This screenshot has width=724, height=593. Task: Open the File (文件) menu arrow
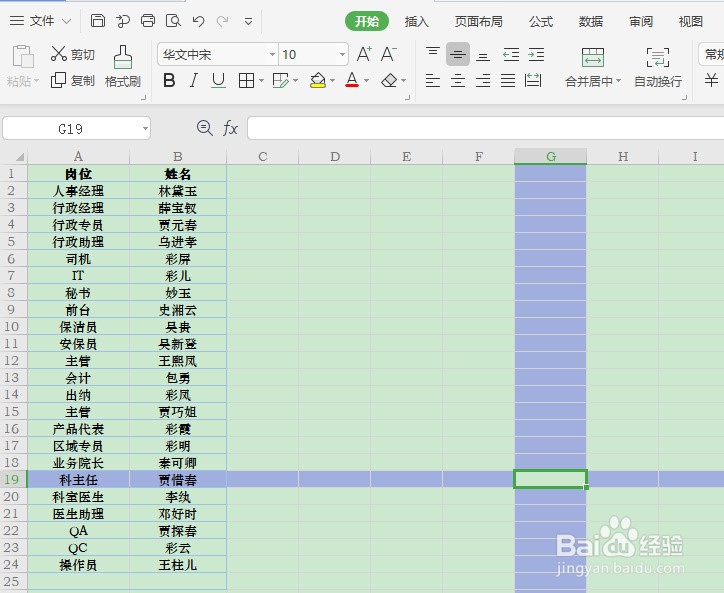click(x=66, y=21)
